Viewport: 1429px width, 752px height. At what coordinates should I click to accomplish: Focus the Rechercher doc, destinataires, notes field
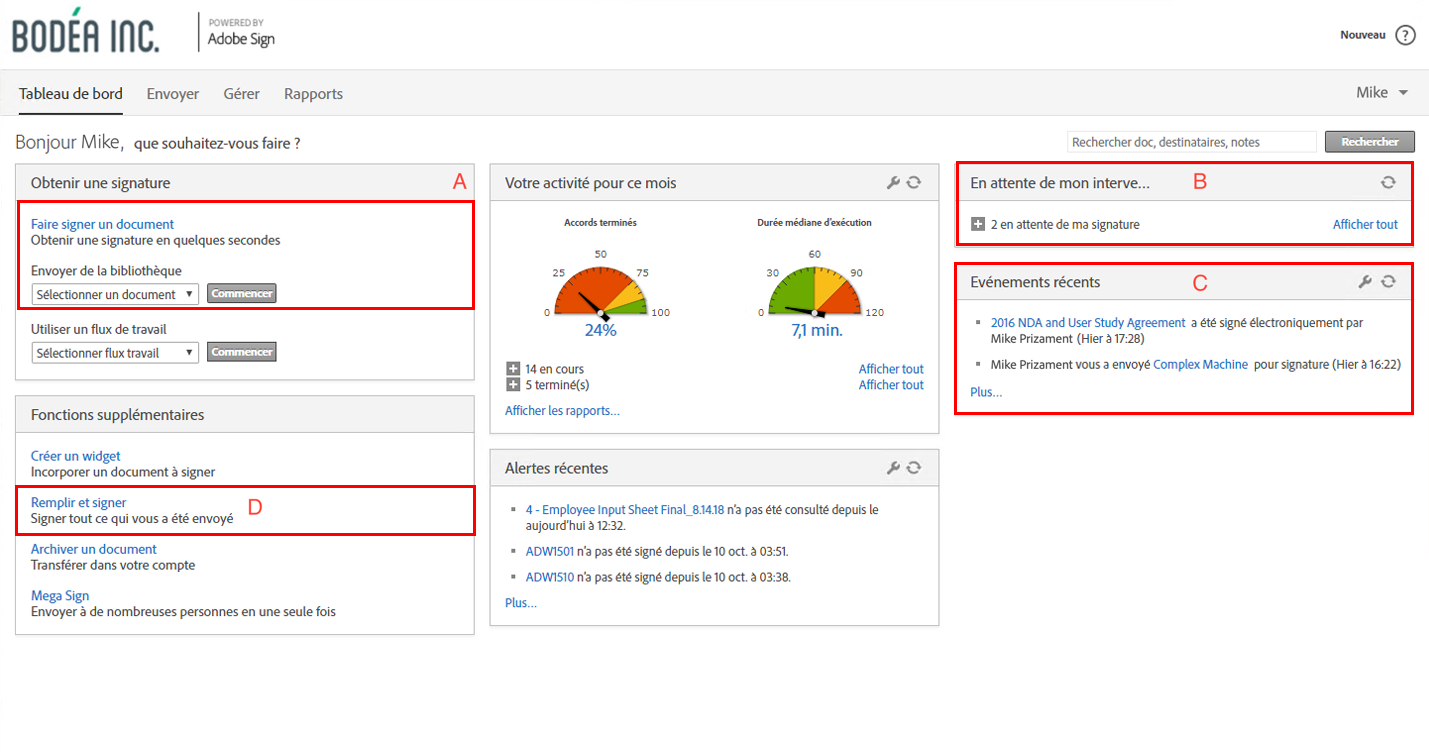point(1192,142)
